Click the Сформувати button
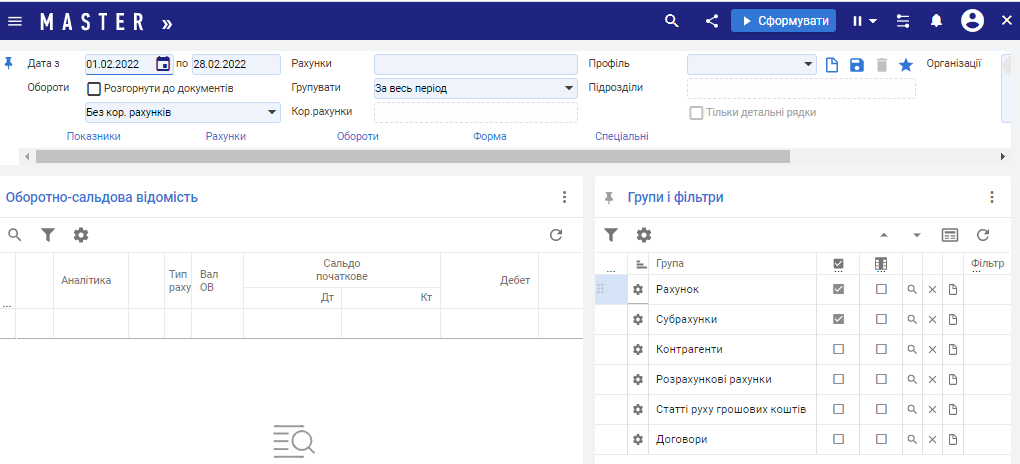 click(783, 21)
